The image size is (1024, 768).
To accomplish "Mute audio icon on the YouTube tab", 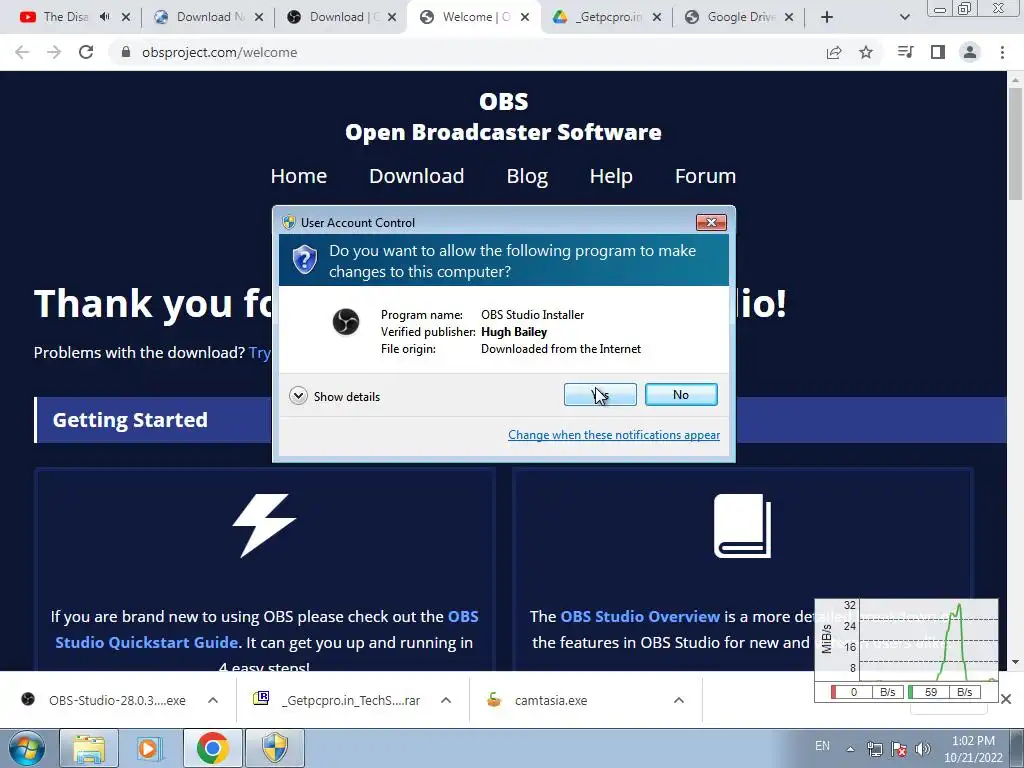I will coord(104,17).
